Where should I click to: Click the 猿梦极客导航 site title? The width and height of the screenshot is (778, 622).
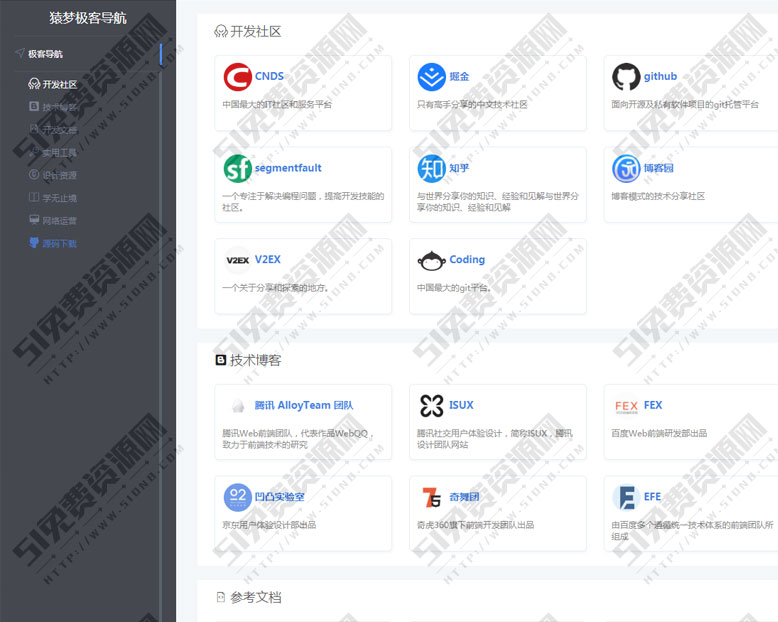[88, 18]
